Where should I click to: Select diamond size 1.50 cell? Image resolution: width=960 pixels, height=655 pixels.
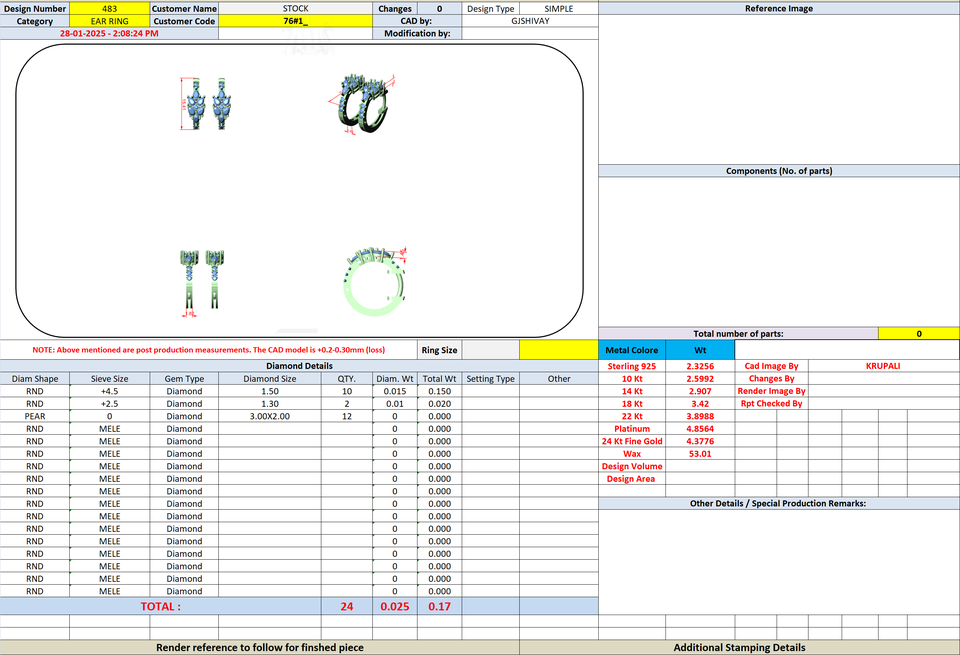click(x=269, y=391)
